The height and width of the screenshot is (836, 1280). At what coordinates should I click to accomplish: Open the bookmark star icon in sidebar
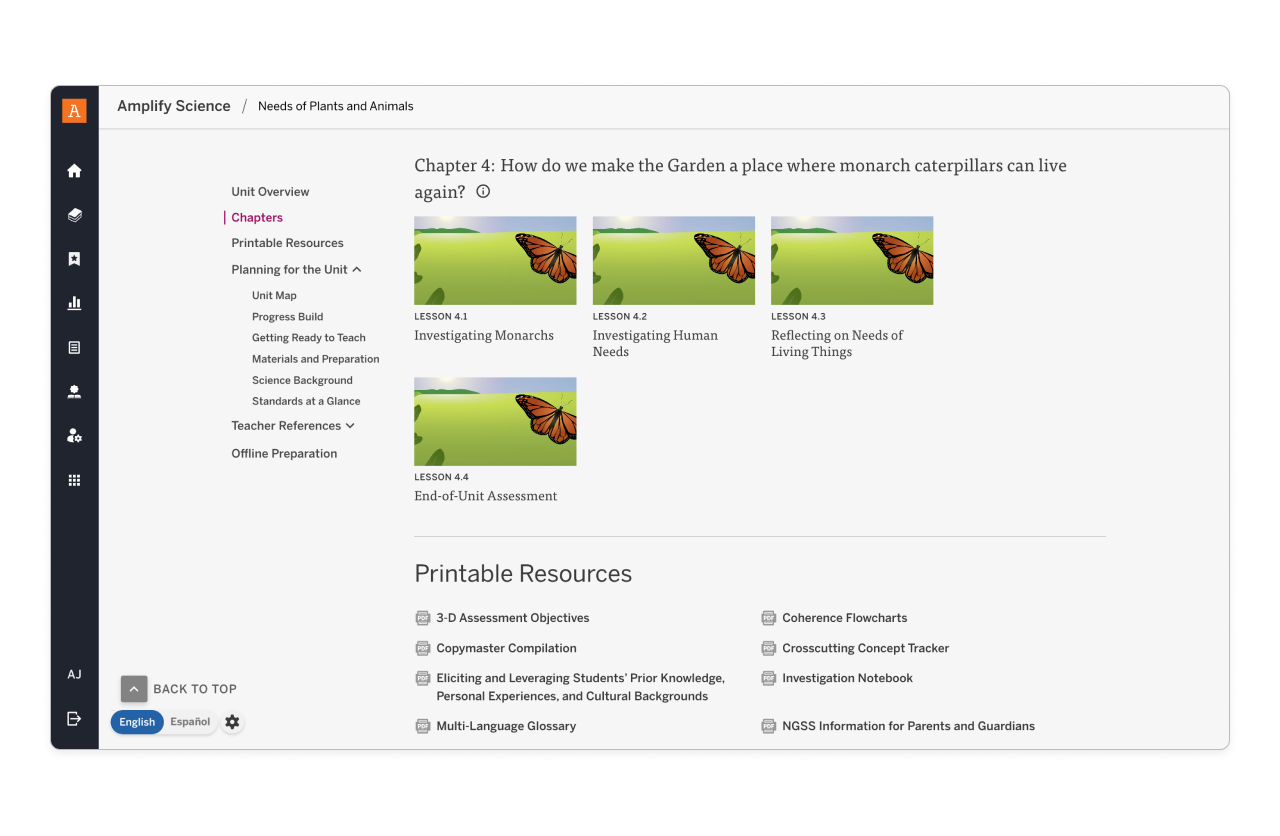[74, 259]
